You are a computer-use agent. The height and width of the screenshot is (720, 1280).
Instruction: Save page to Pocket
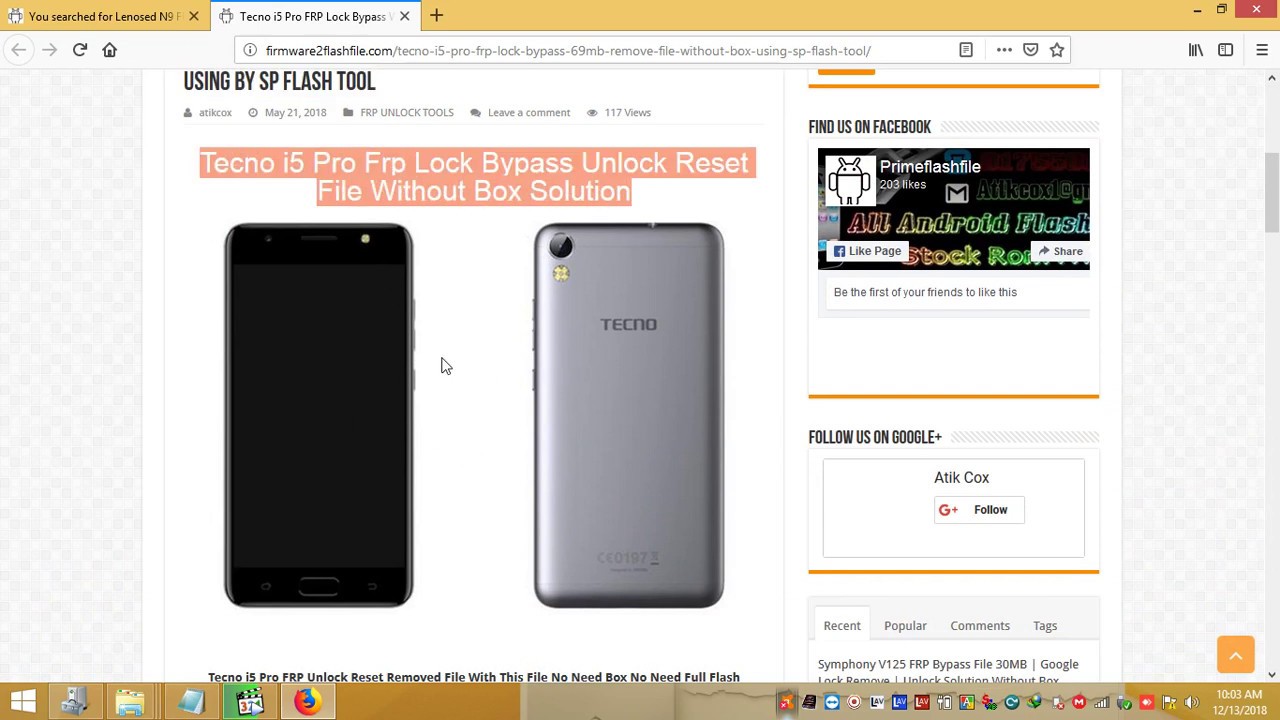pos(1031,50)
